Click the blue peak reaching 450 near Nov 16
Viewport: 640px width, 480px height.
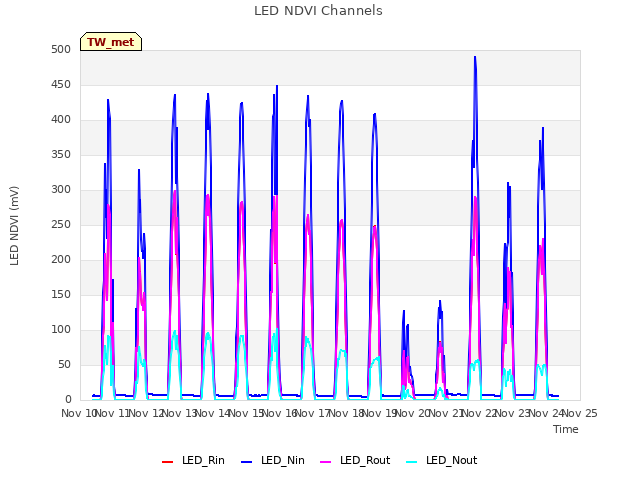[x=277, y=86]
